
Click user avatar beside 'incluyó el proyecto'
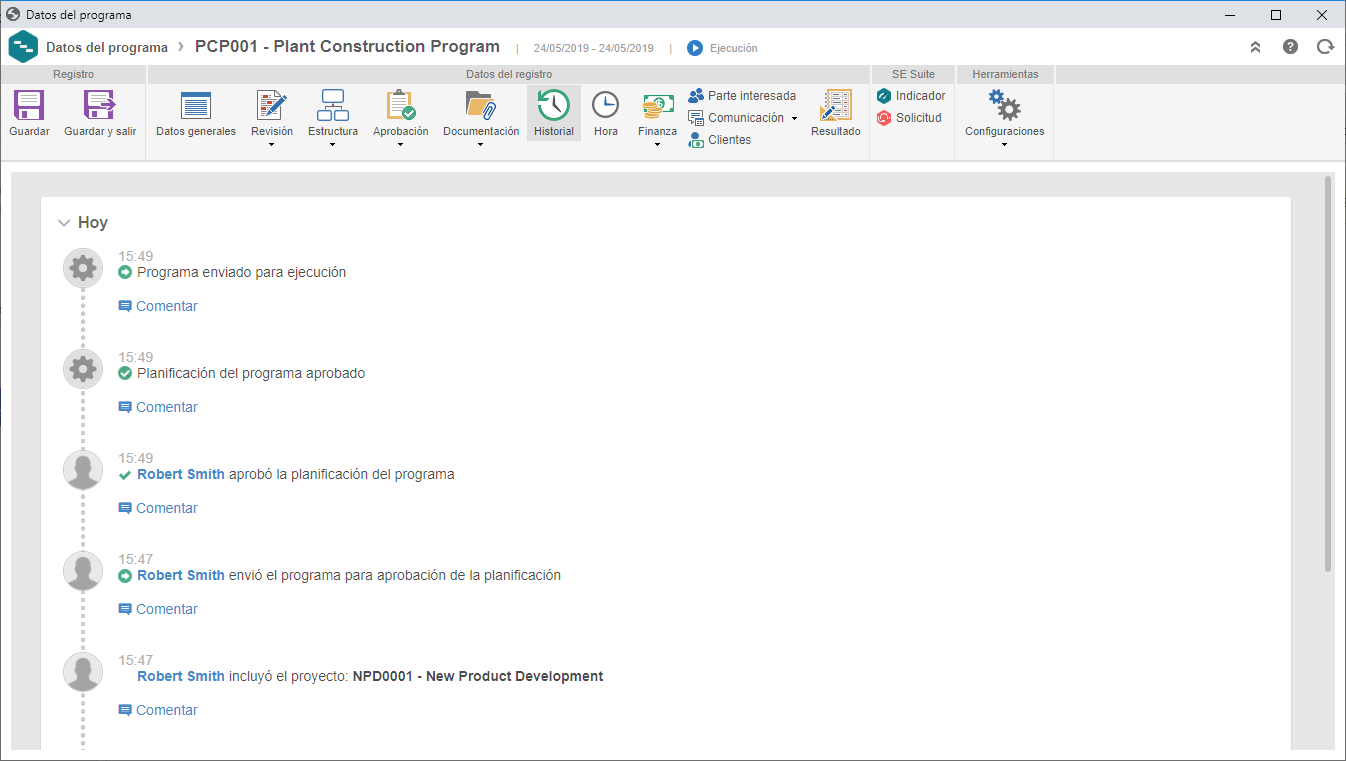point(83,672)
